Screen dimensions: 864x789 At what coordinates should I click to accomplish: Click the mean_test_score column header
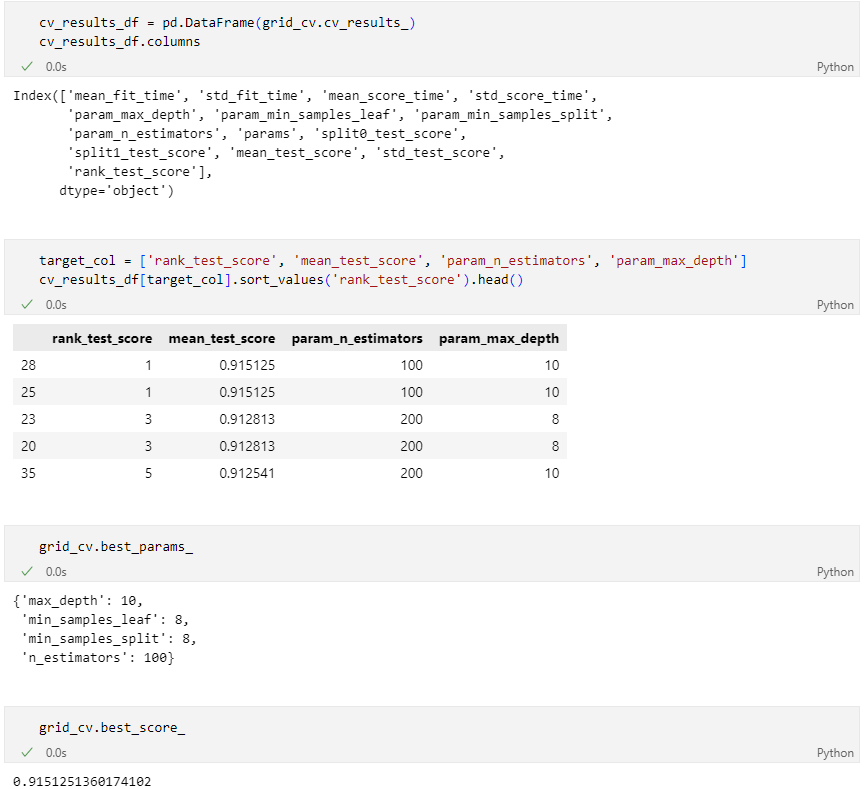(x=222, y=338)
